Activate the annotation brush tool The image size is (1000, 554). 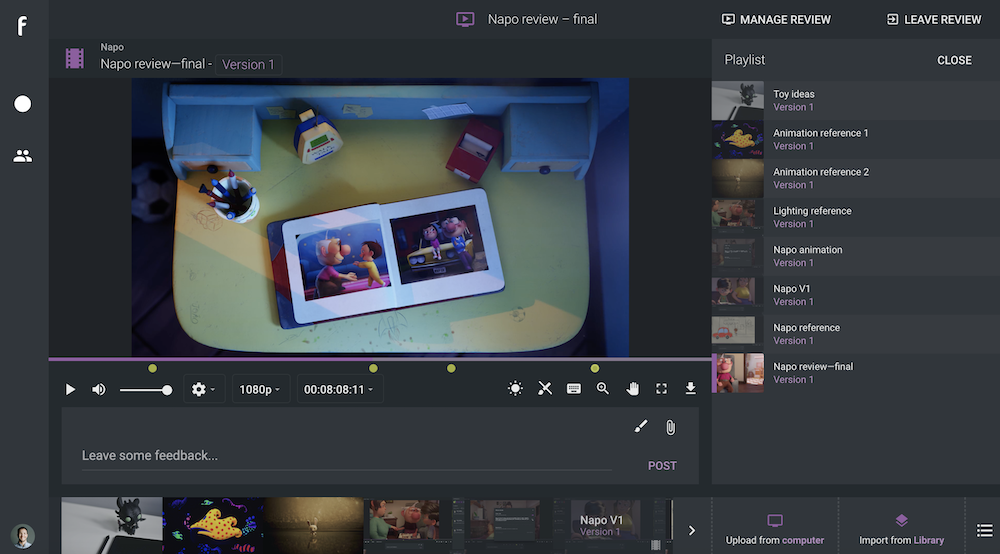pyautogui.click(x=641, y=426)
